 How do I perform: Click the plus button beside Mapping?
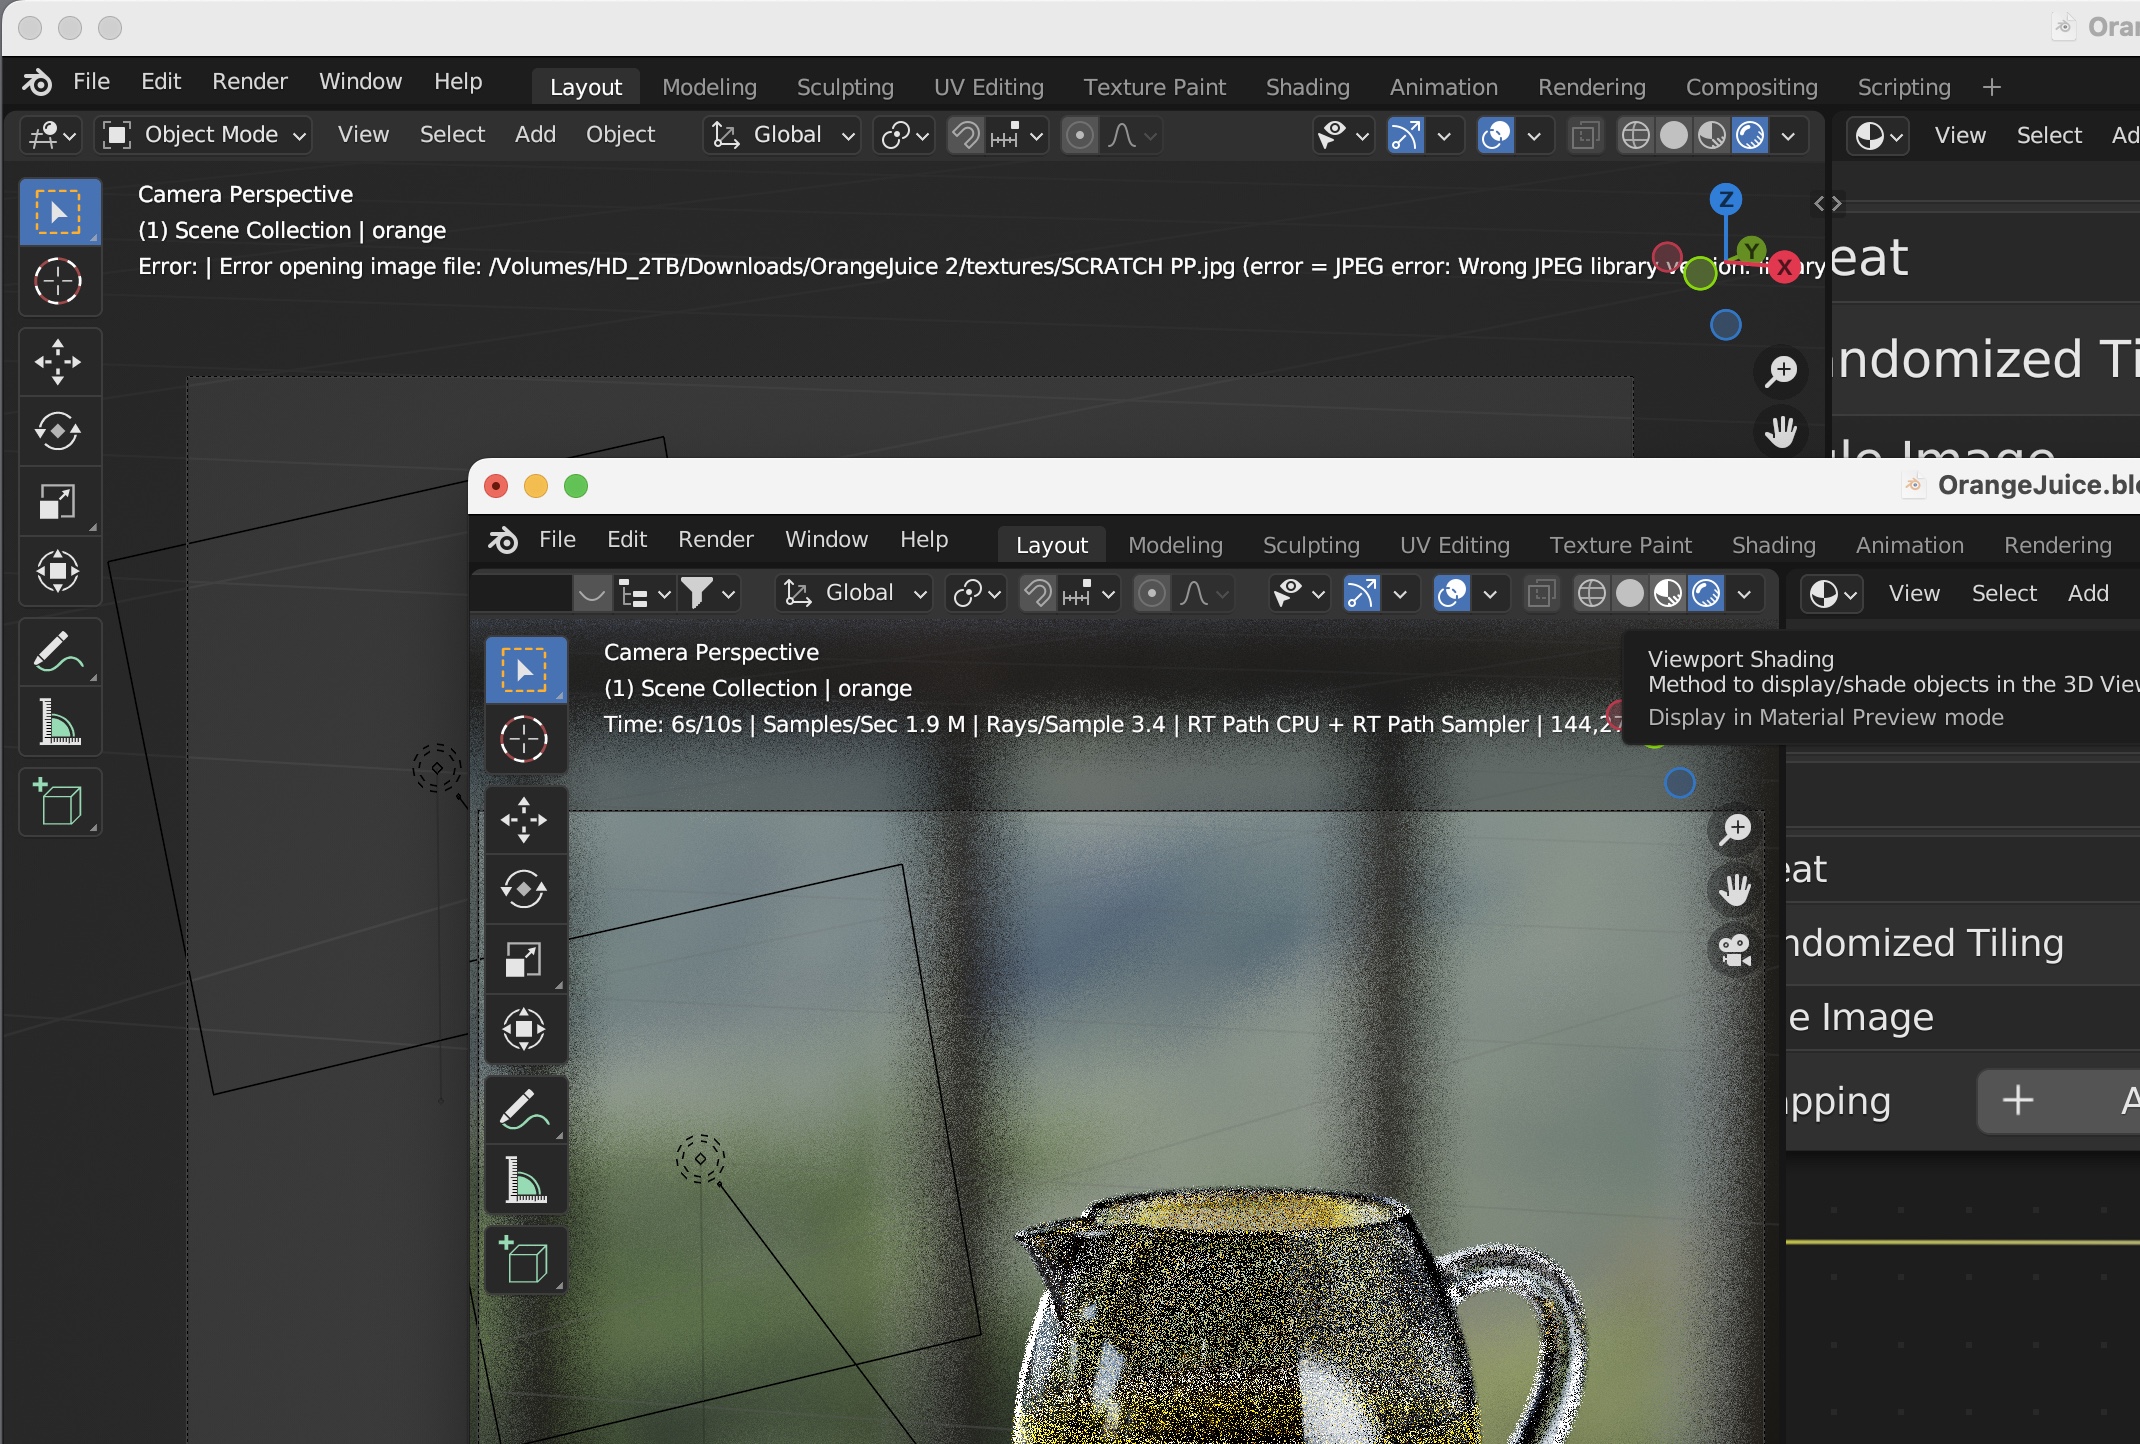pos(2018,1100)
